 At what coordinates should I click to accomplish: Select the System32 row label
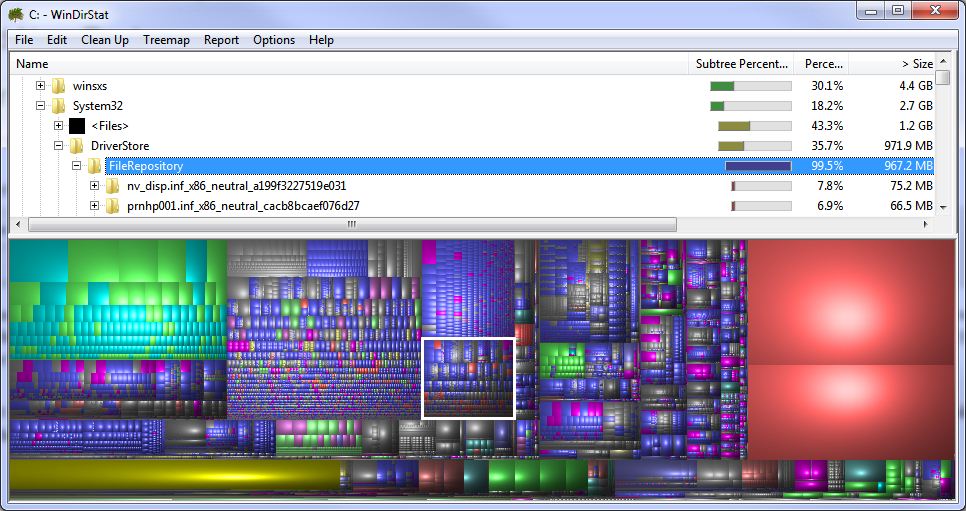click(98, 106)
